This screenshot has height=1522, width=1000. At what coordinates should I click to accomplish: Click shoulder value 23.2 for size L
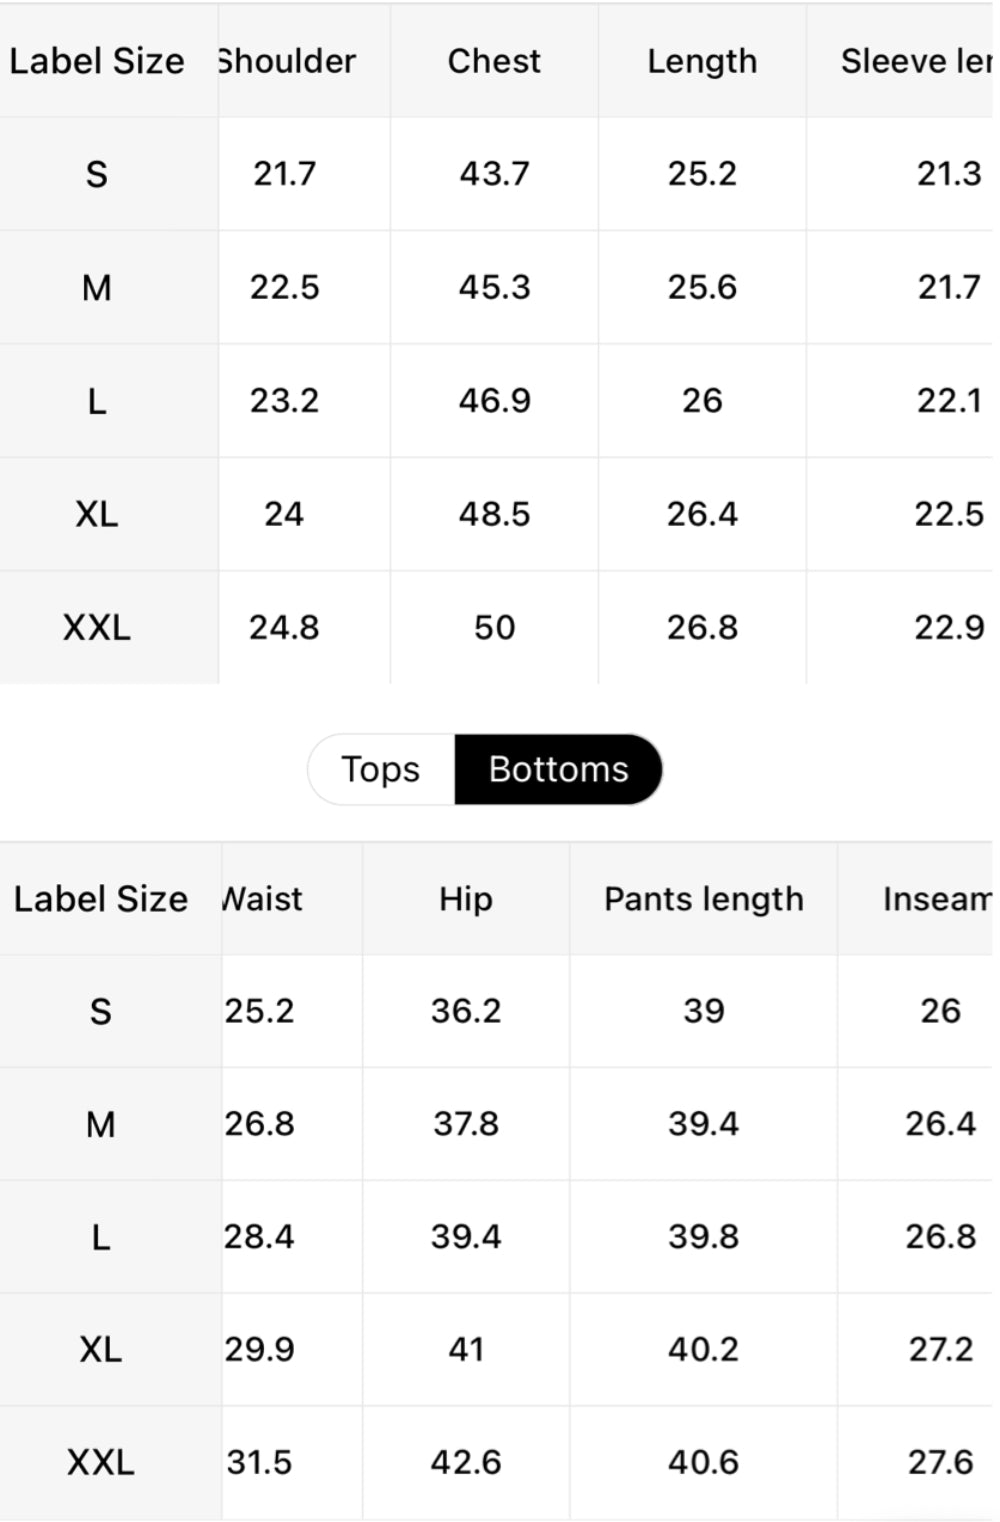[284, 401]
